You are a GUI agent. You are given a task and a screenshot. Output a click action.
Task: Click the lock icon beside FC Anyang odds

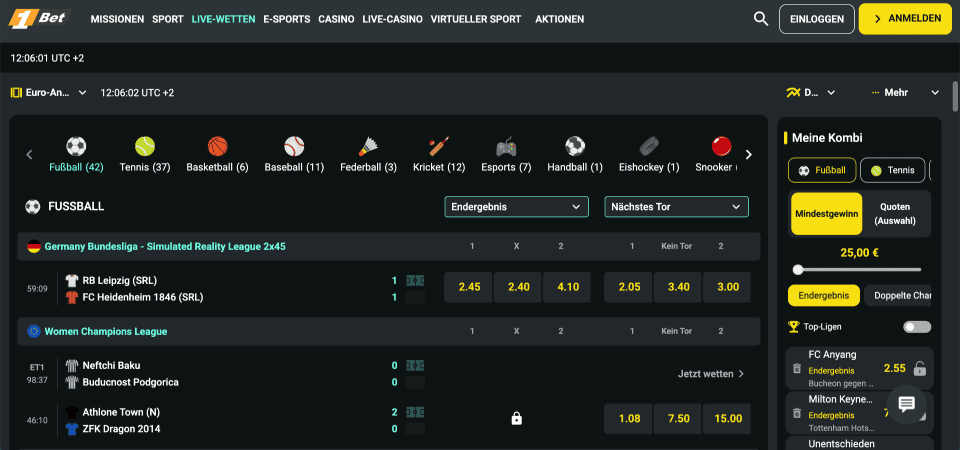pyautogui.click(x=919, y=369)
